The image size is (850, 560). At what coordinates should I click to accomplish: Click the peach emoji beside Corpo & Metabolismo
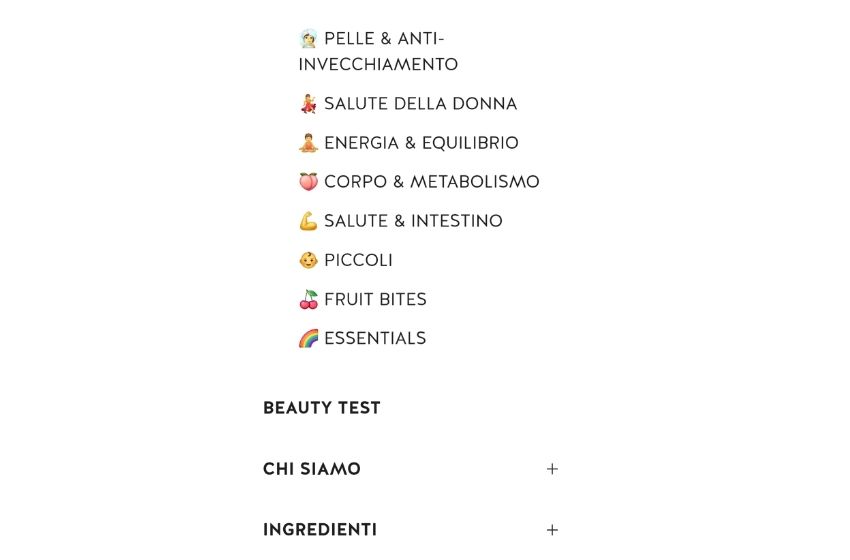pyautogui.click(x=308, y=182)
